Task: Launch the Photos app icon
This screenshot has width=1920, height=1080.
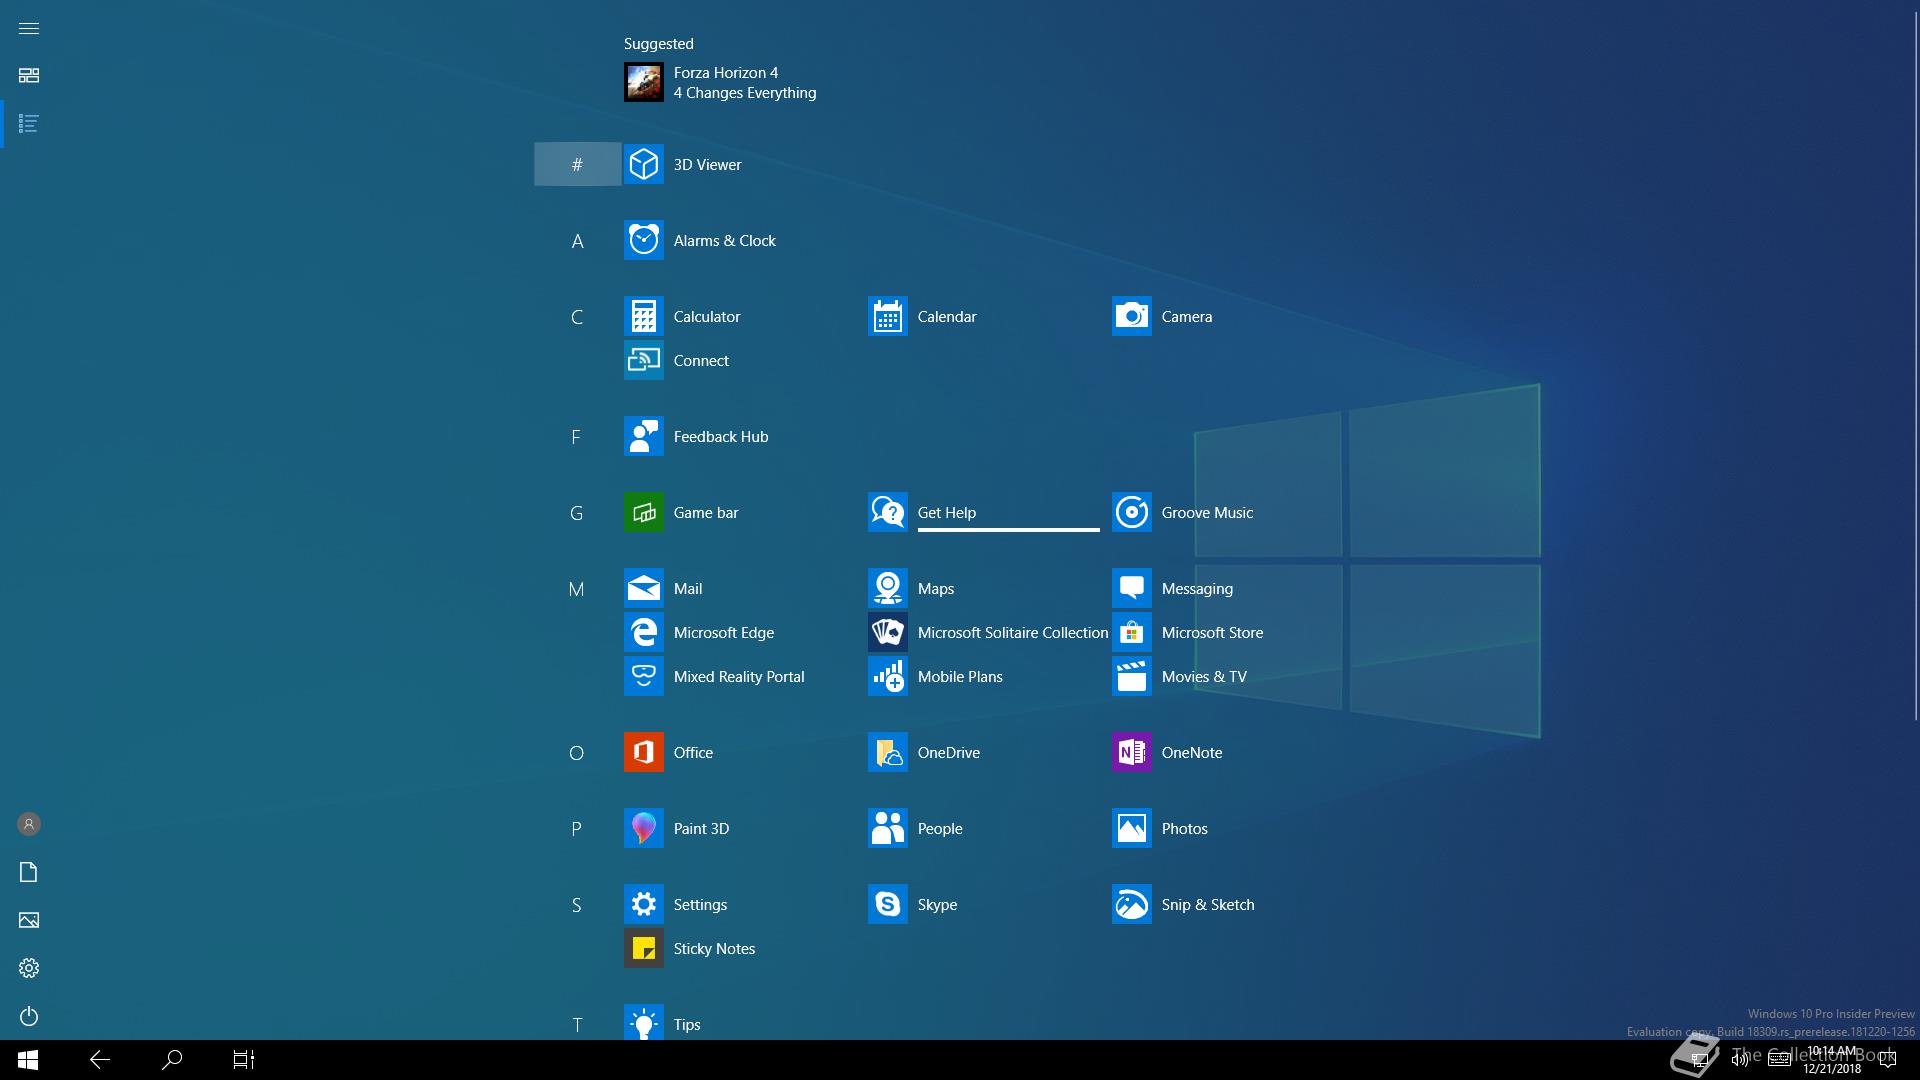Action: tap(1131, 828)
